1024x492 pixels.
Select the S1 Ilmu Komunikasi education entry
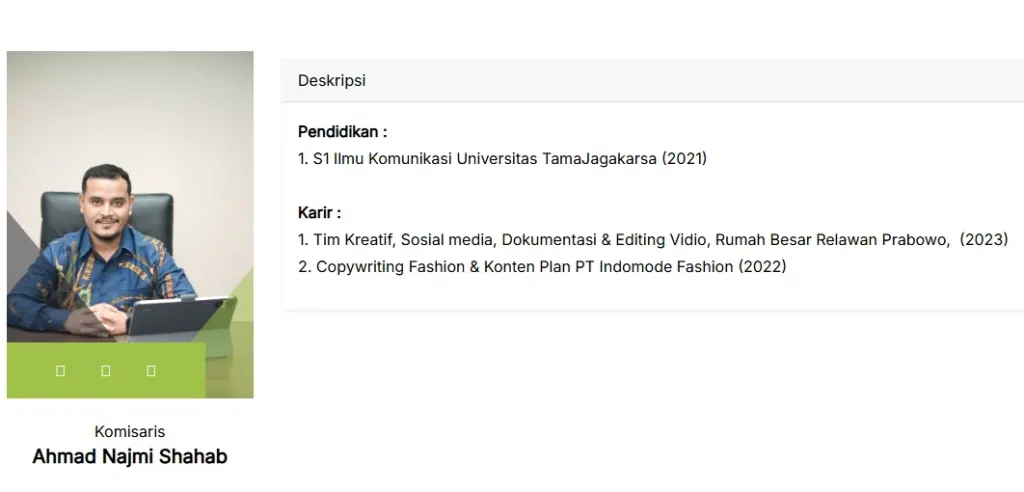(x=502, y=159)
